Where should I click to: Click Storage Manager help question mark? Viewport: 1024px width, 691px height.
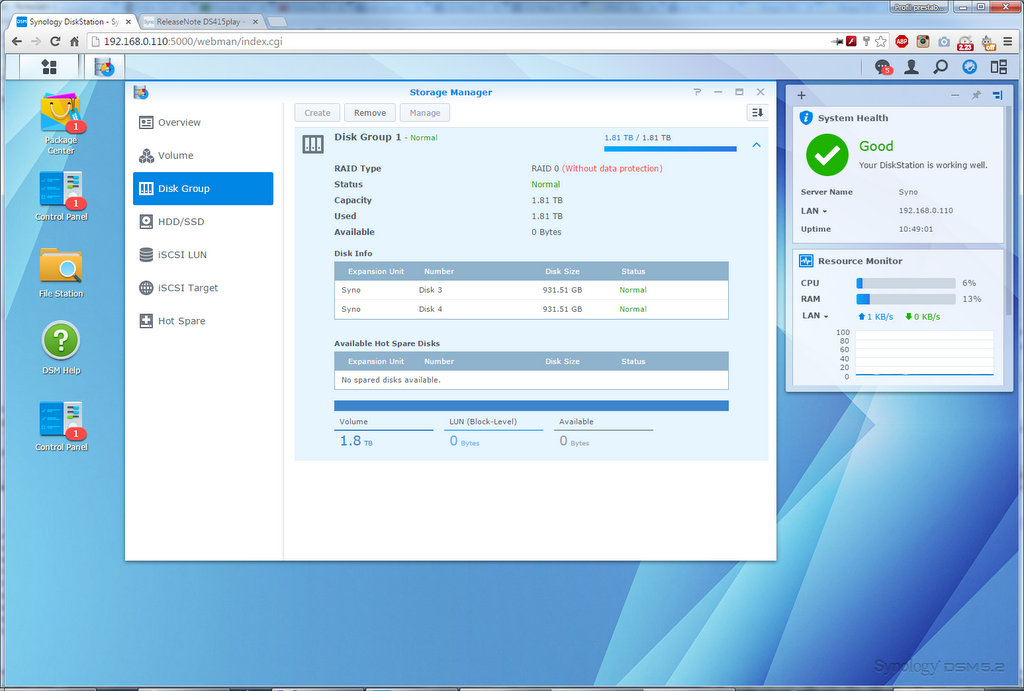(697, 92)
